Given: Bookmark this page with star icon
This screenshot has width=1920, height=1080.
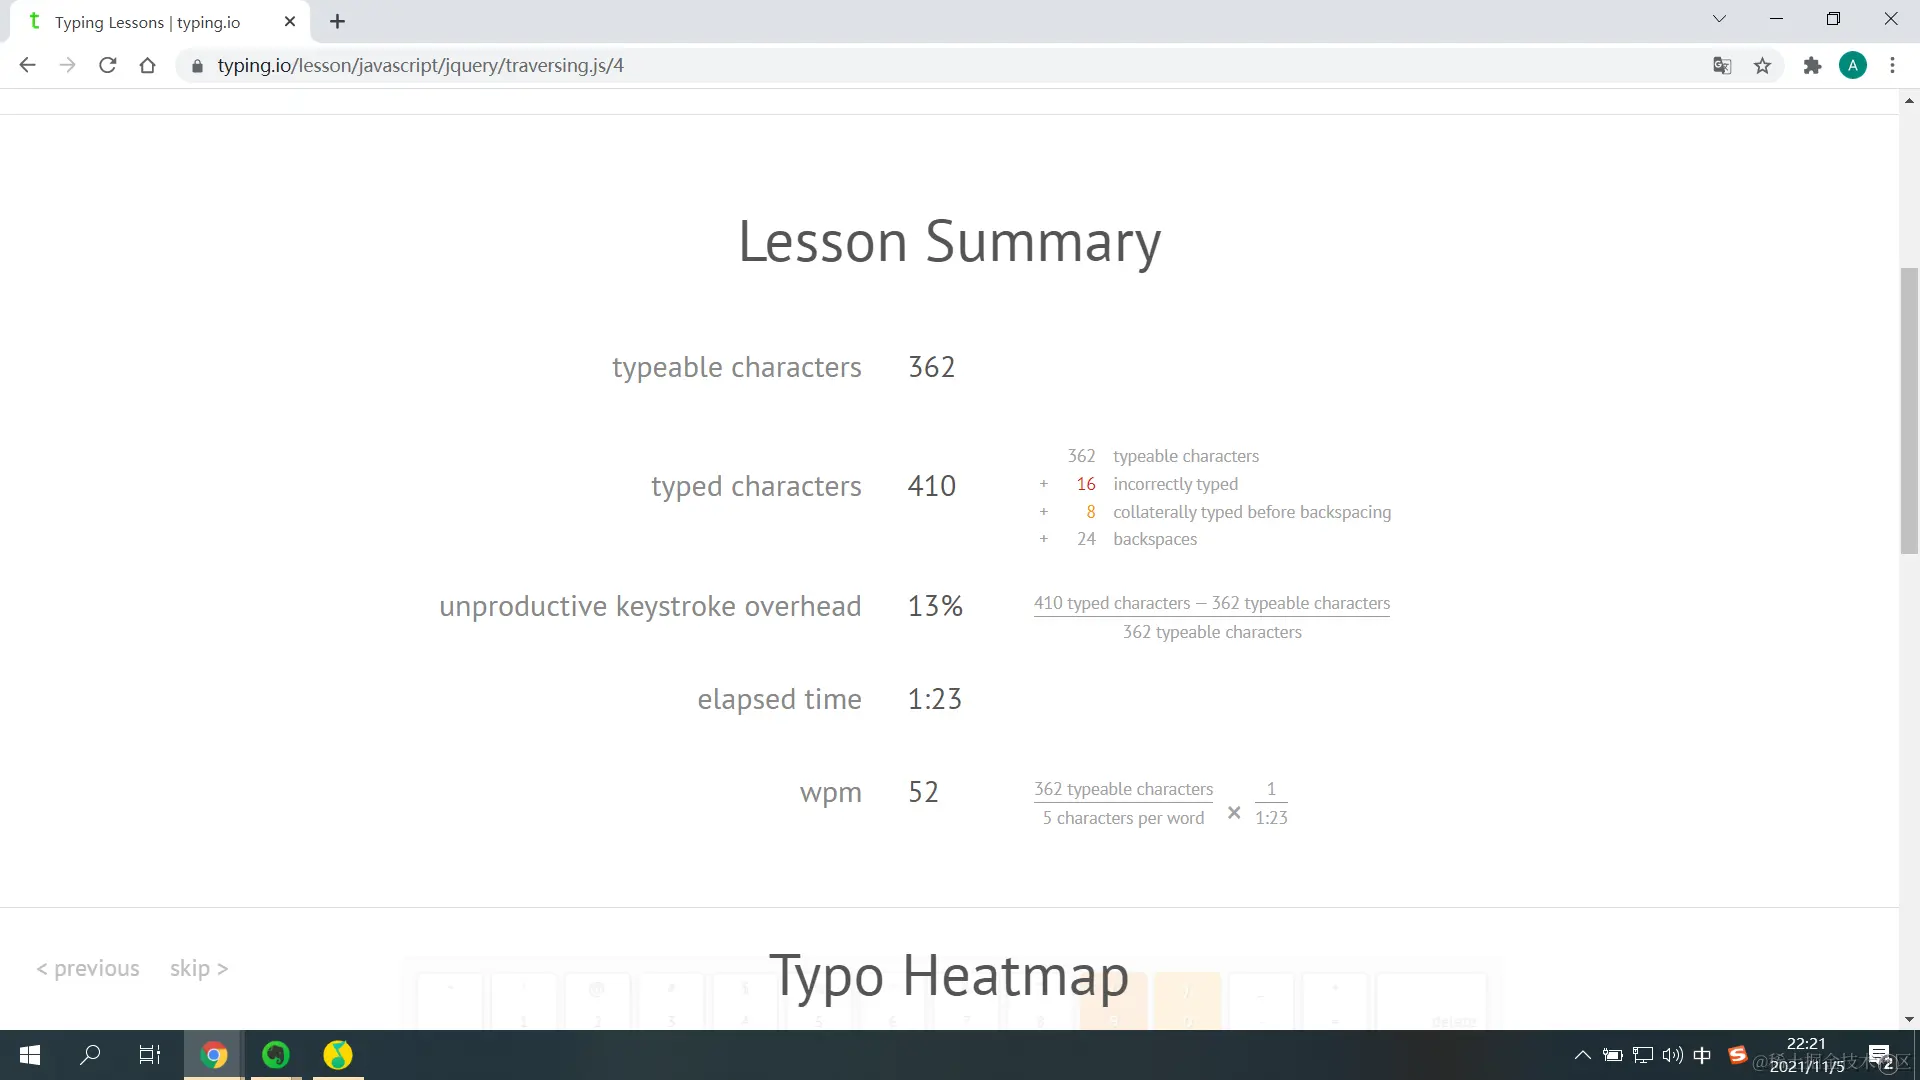Looking at the screenshot, I should click(x=1762, y=66).
